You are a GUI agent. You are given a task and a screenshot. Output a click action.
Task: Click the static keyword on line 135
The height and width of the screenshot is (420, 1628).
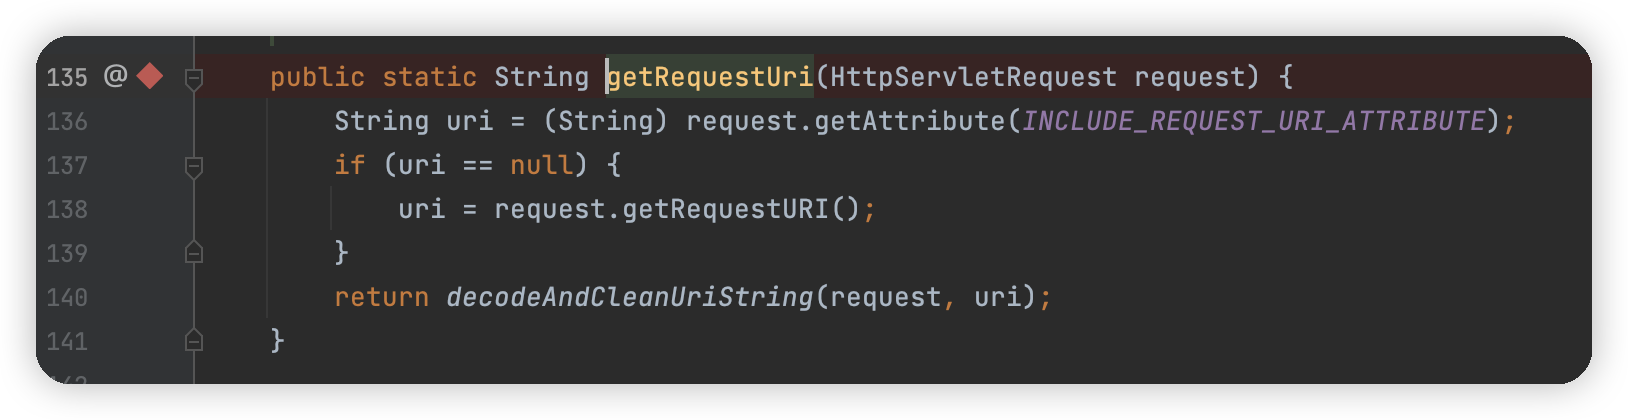click(x=429, y=77)
